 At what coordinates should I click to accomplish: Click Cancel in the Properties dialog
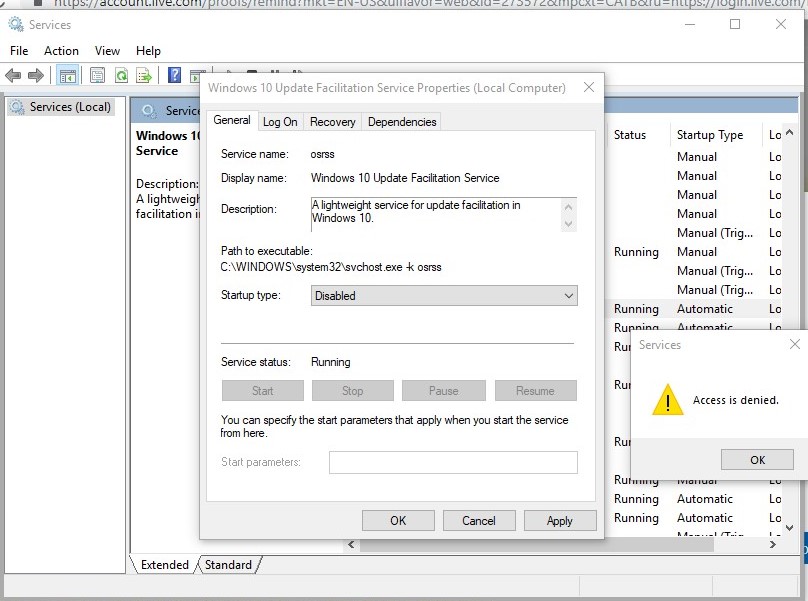[479, 521]
